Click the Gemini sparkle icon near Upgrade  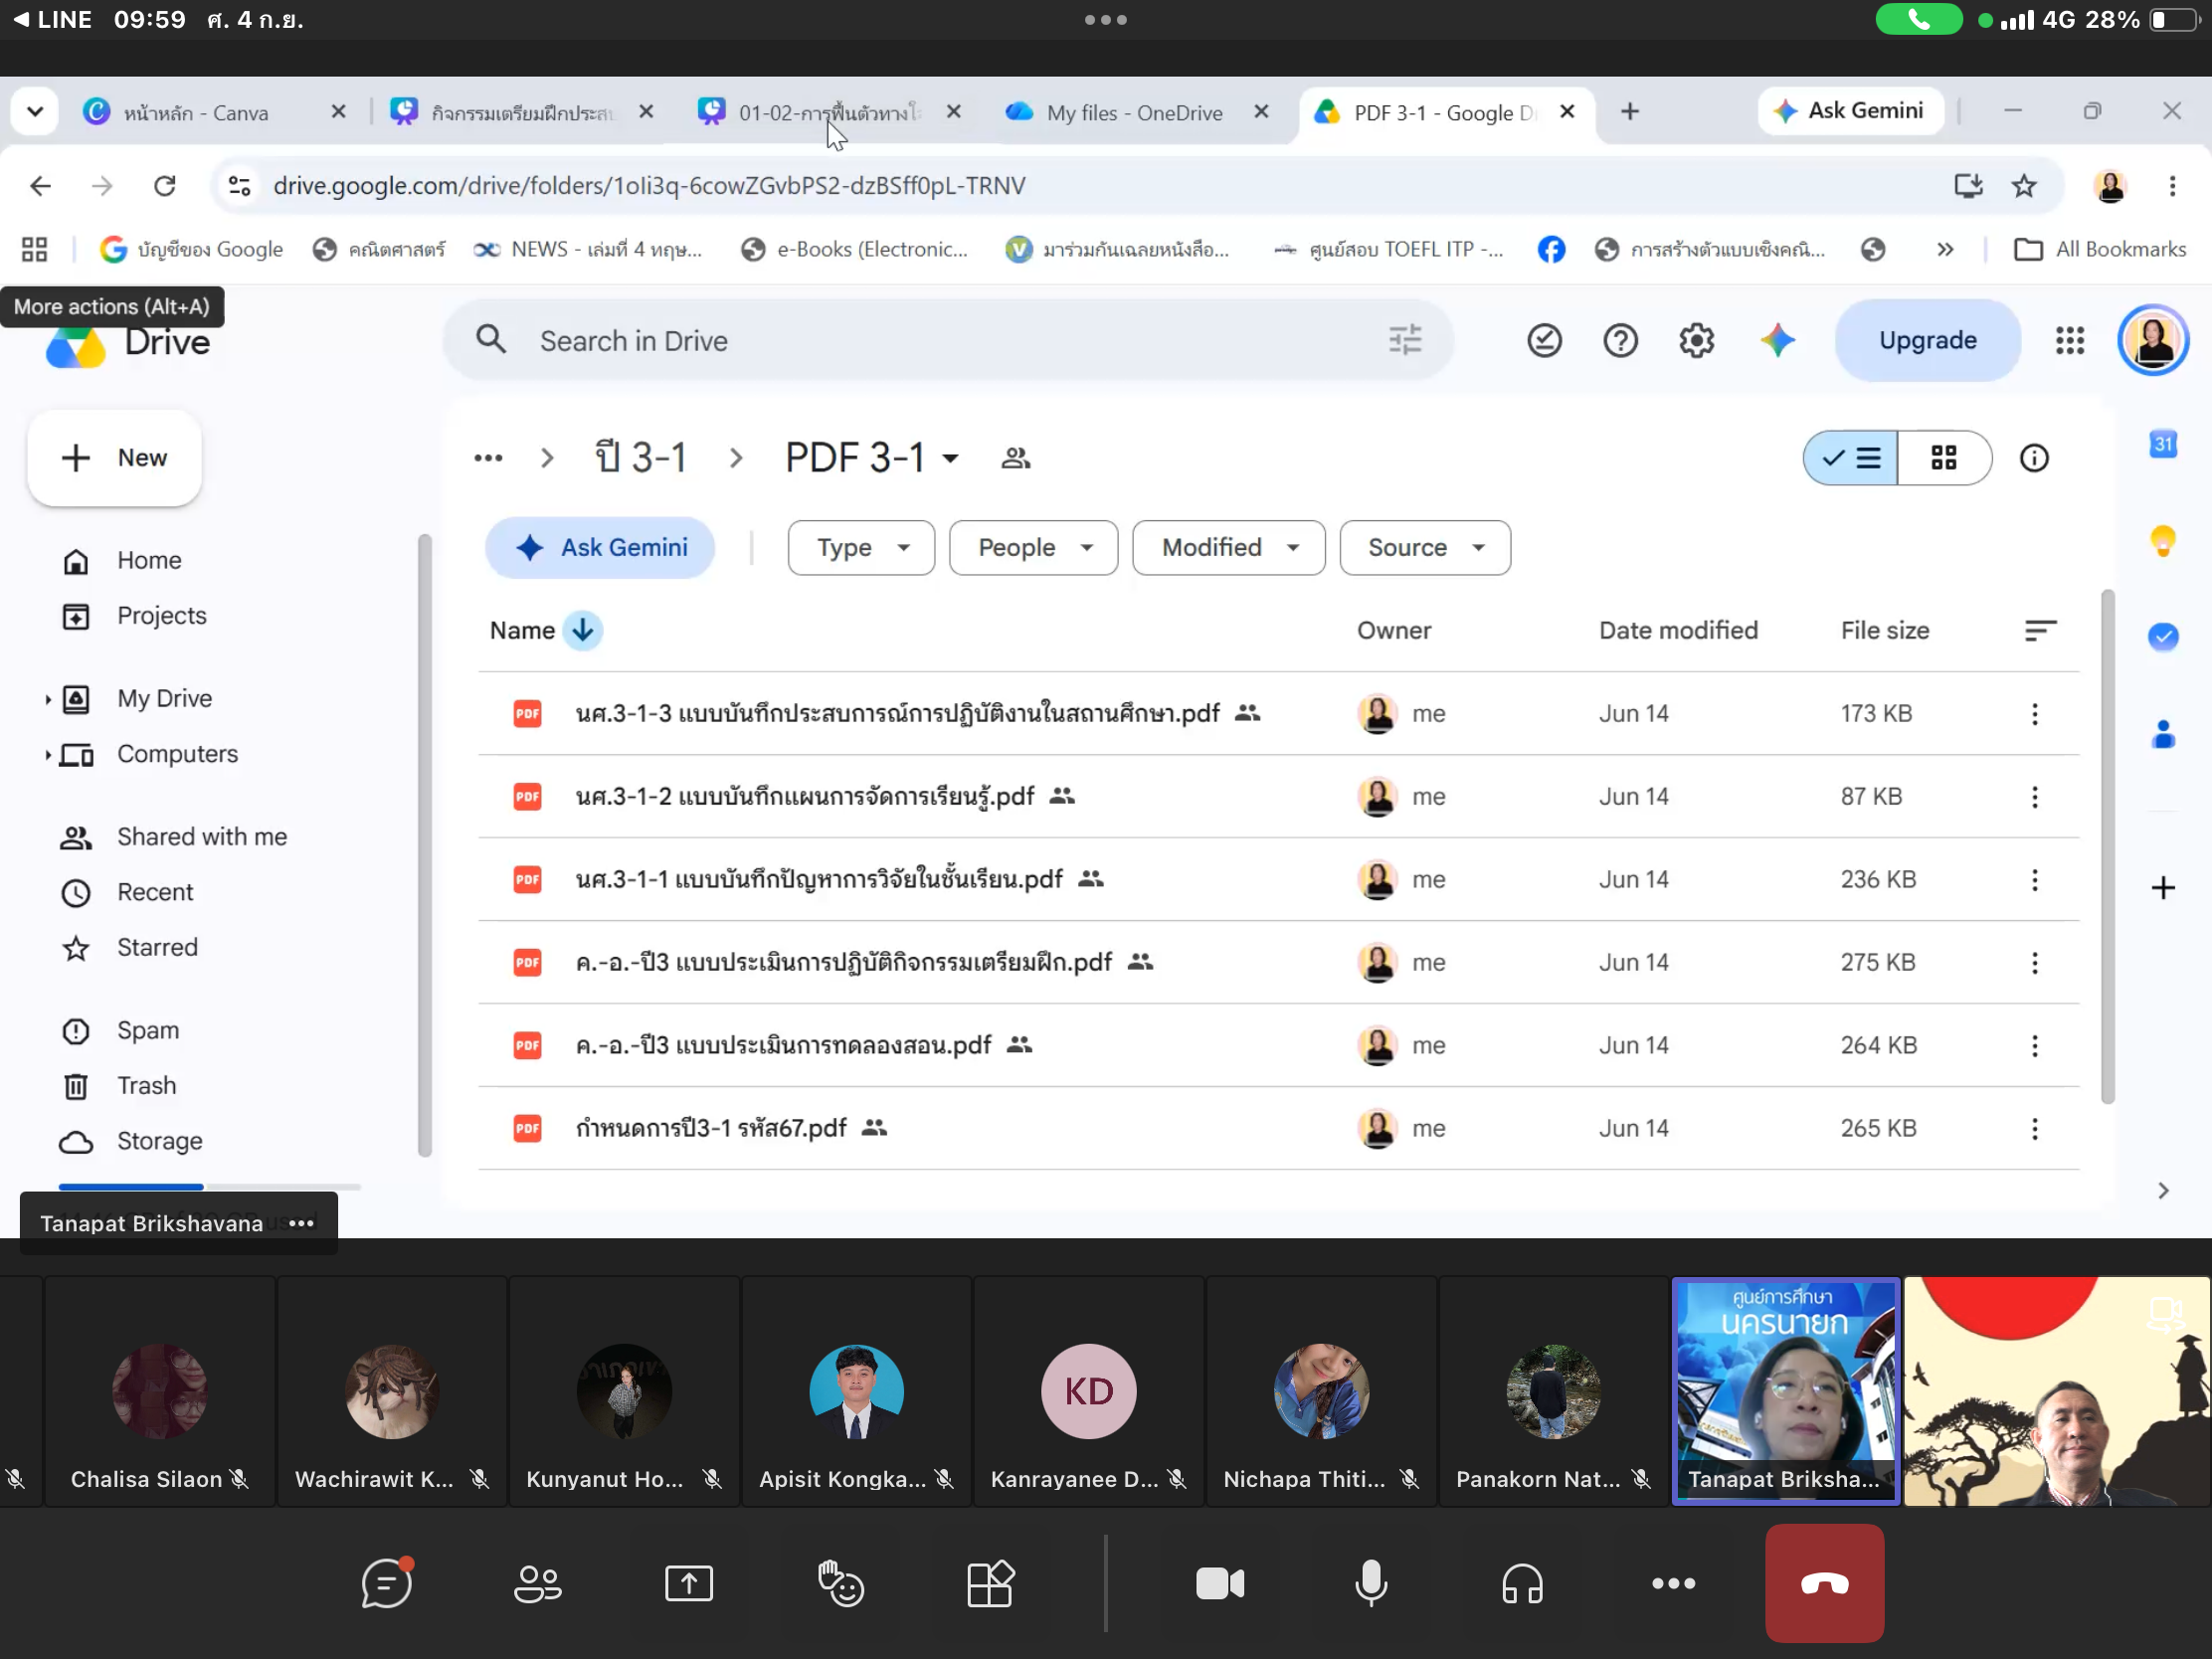point(1777,341)
